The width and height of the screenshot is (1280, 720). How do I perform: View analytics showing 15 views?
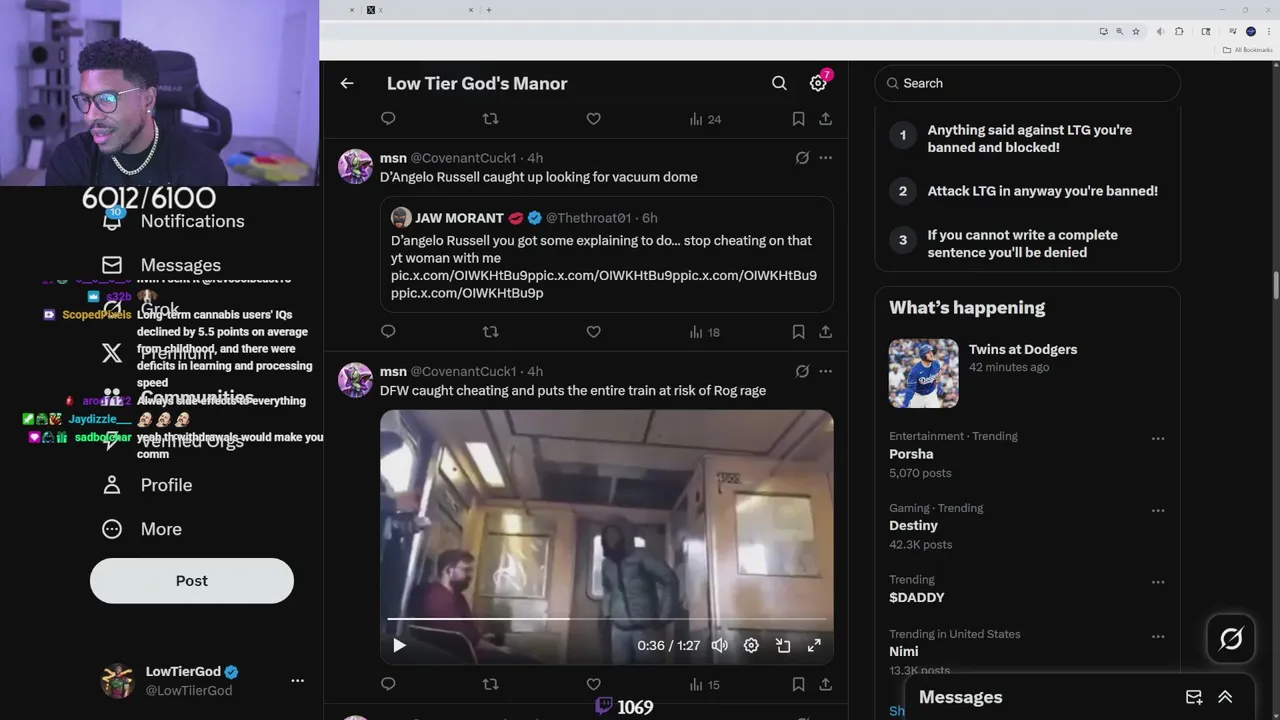[704, 685]
